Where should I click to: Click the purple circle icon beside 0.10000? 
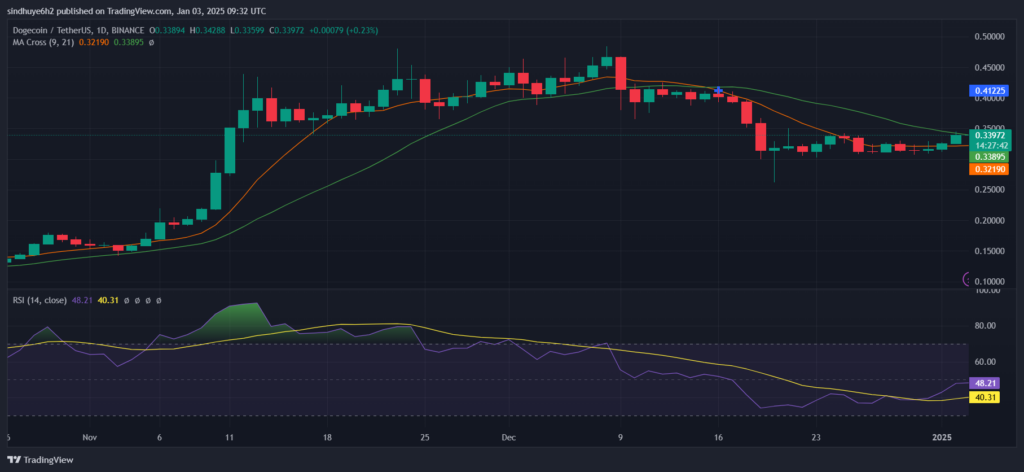tap(967, 279)
